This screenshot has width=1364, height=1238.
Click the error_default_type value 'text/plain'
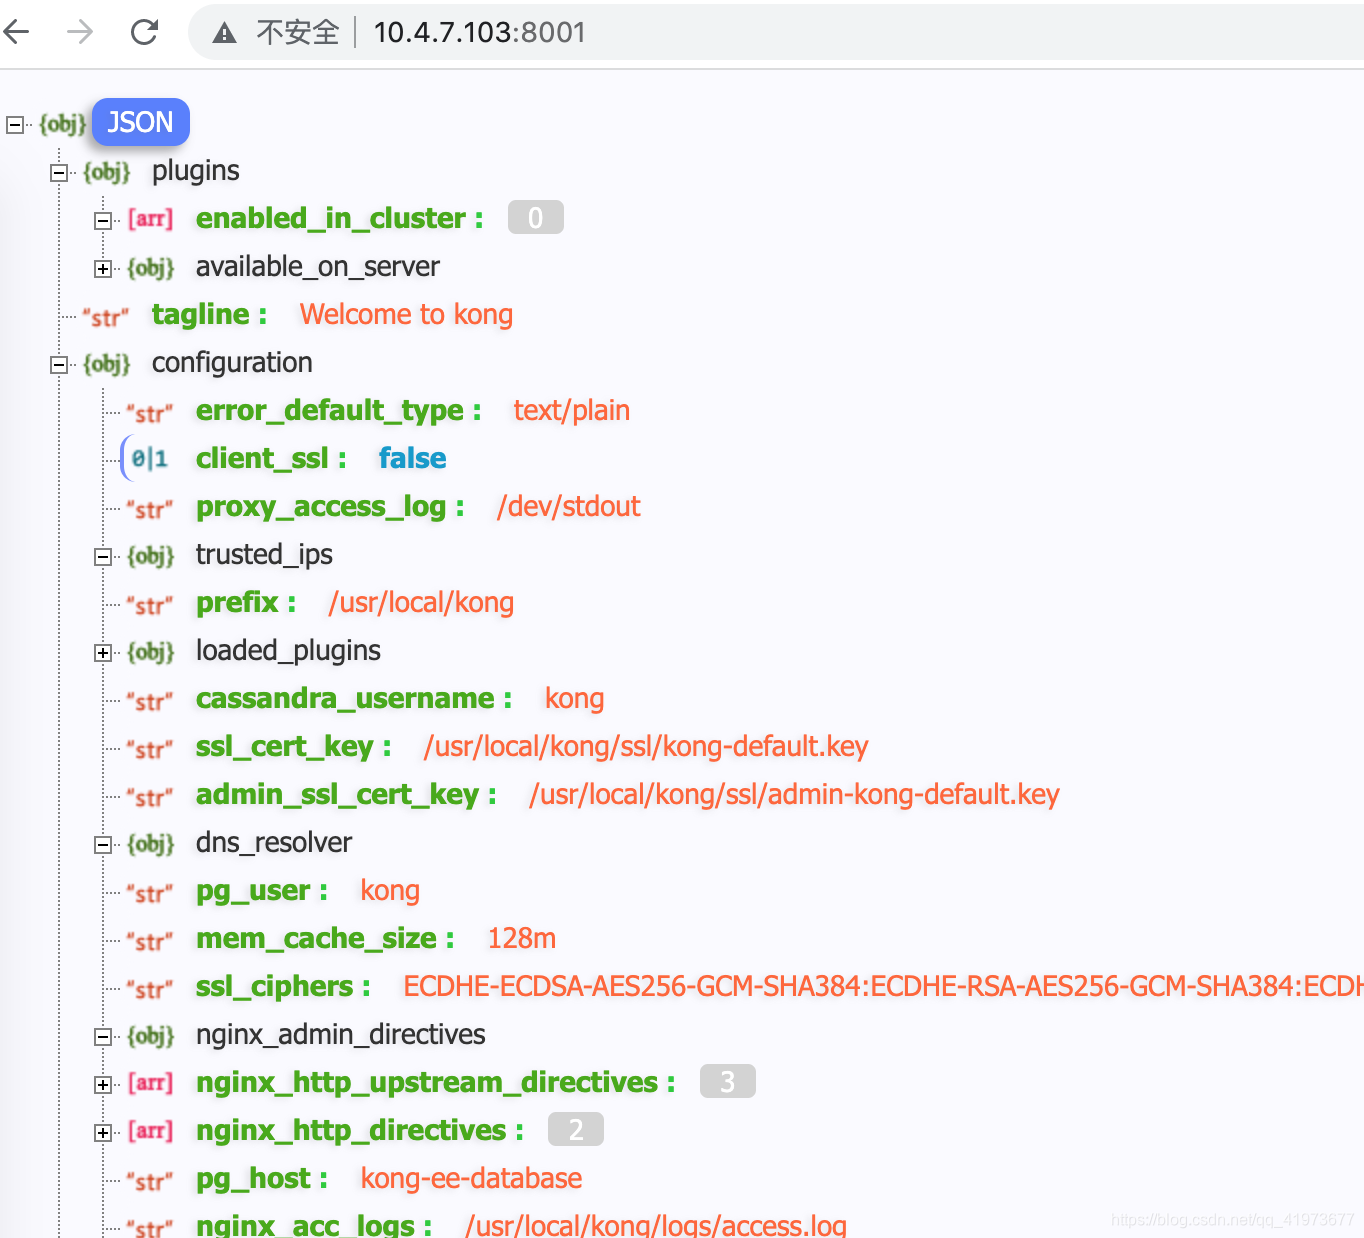(x=571, y=411)
